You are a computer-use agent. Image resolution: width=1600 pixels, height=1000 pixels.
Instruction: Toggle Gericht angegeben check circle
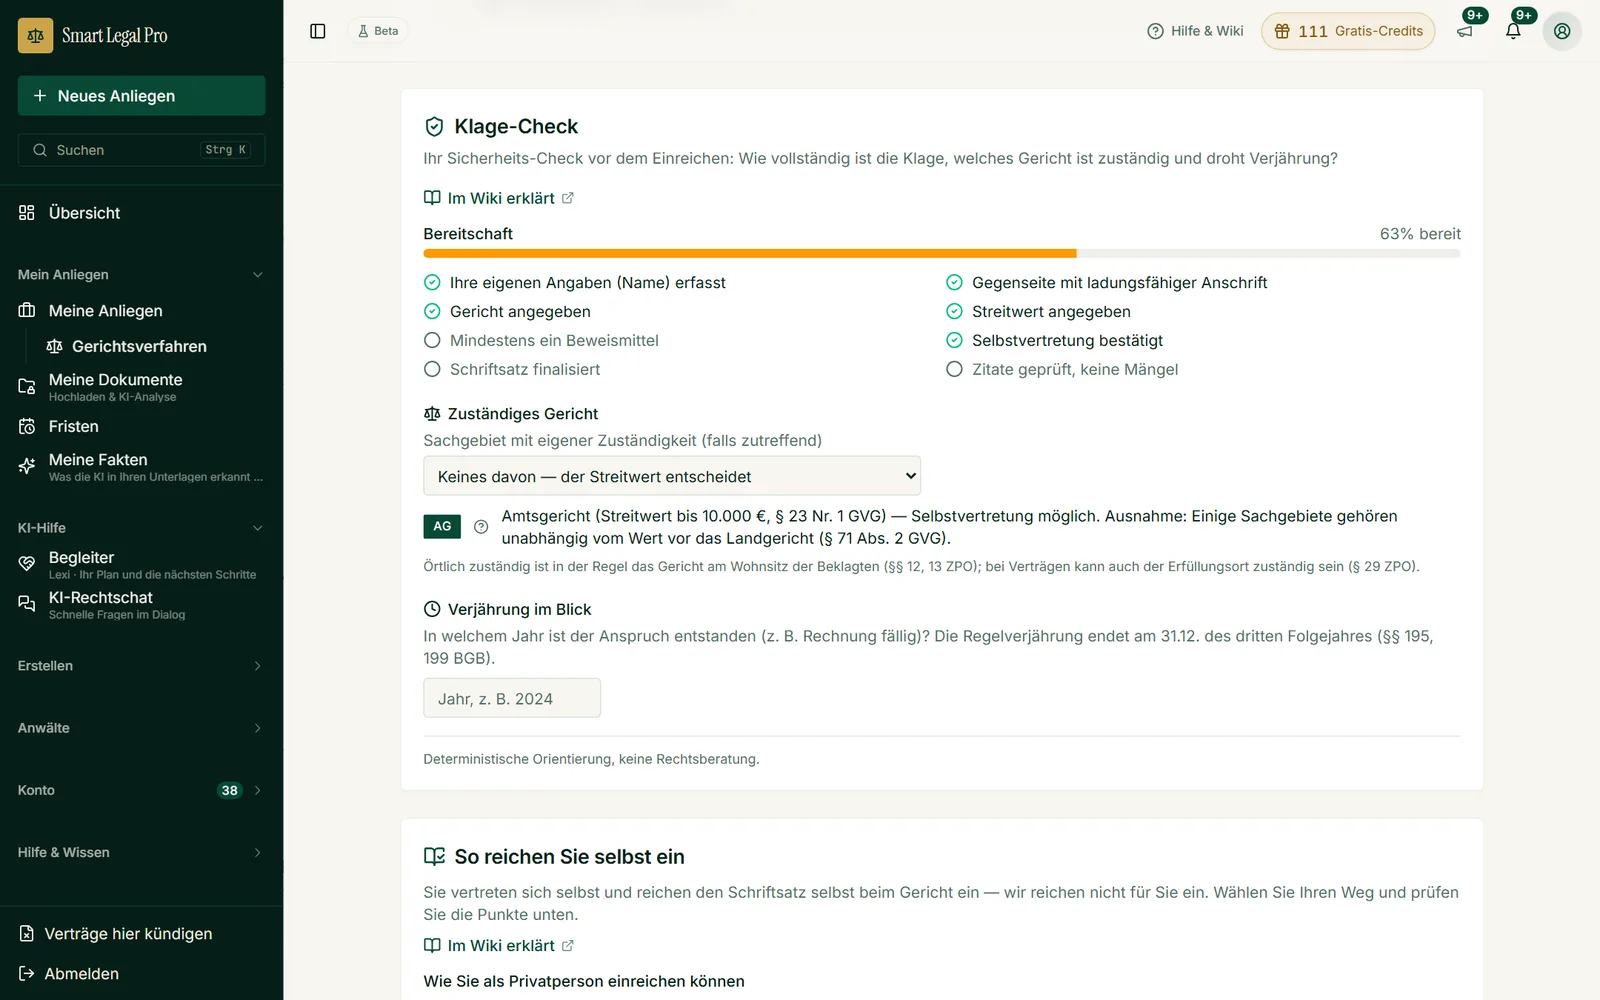coord(432,311)
